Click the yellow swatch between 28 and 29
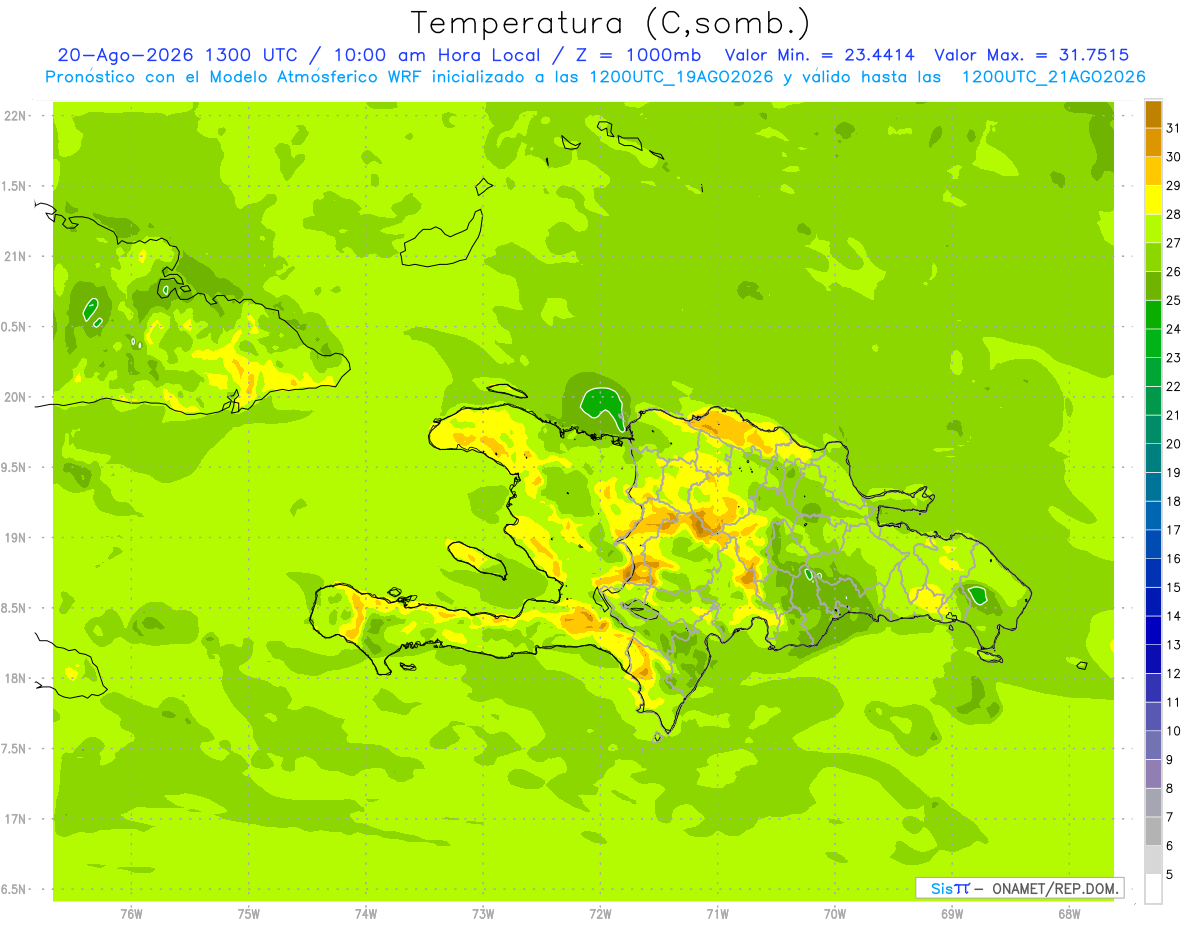1200x927 pixels. [1153, 201]
